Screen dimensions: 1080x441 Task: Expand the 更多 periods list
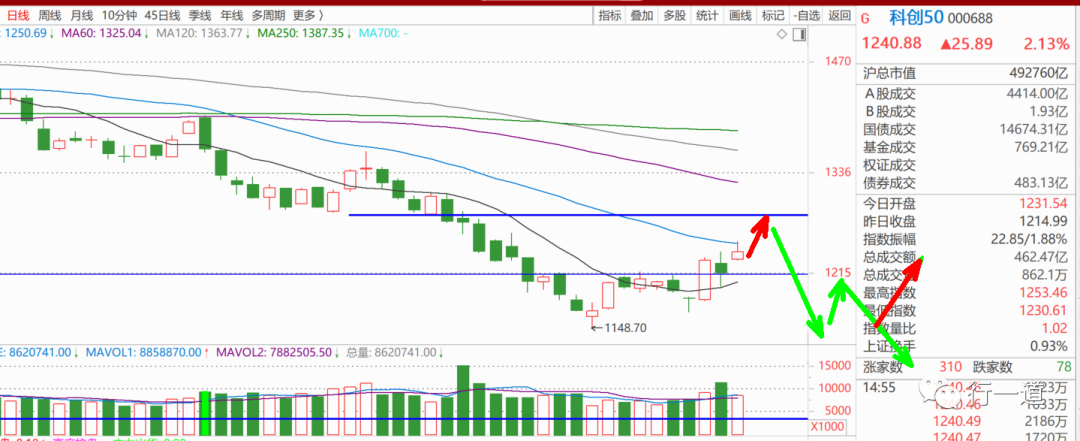pos(304,15)
